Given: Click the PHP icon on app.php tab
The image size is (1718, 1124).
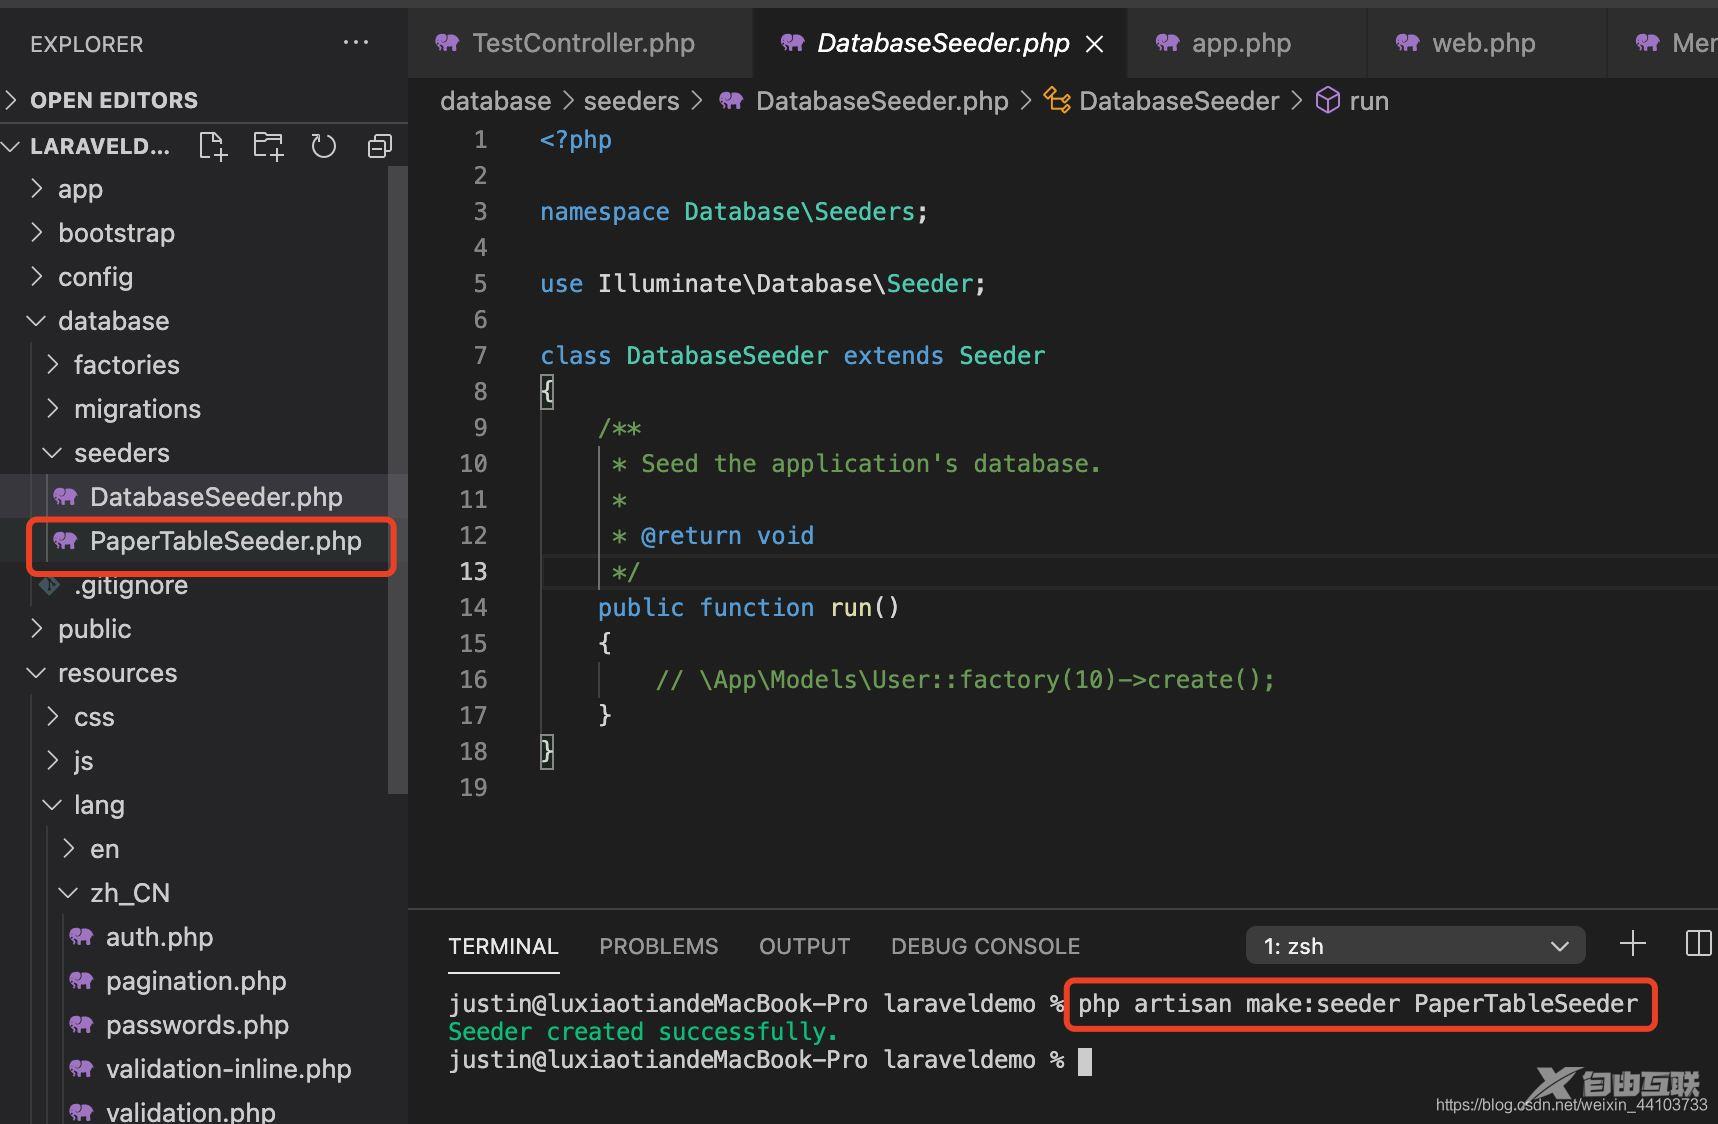Looking at the screenshot, I should (1167, 43).
